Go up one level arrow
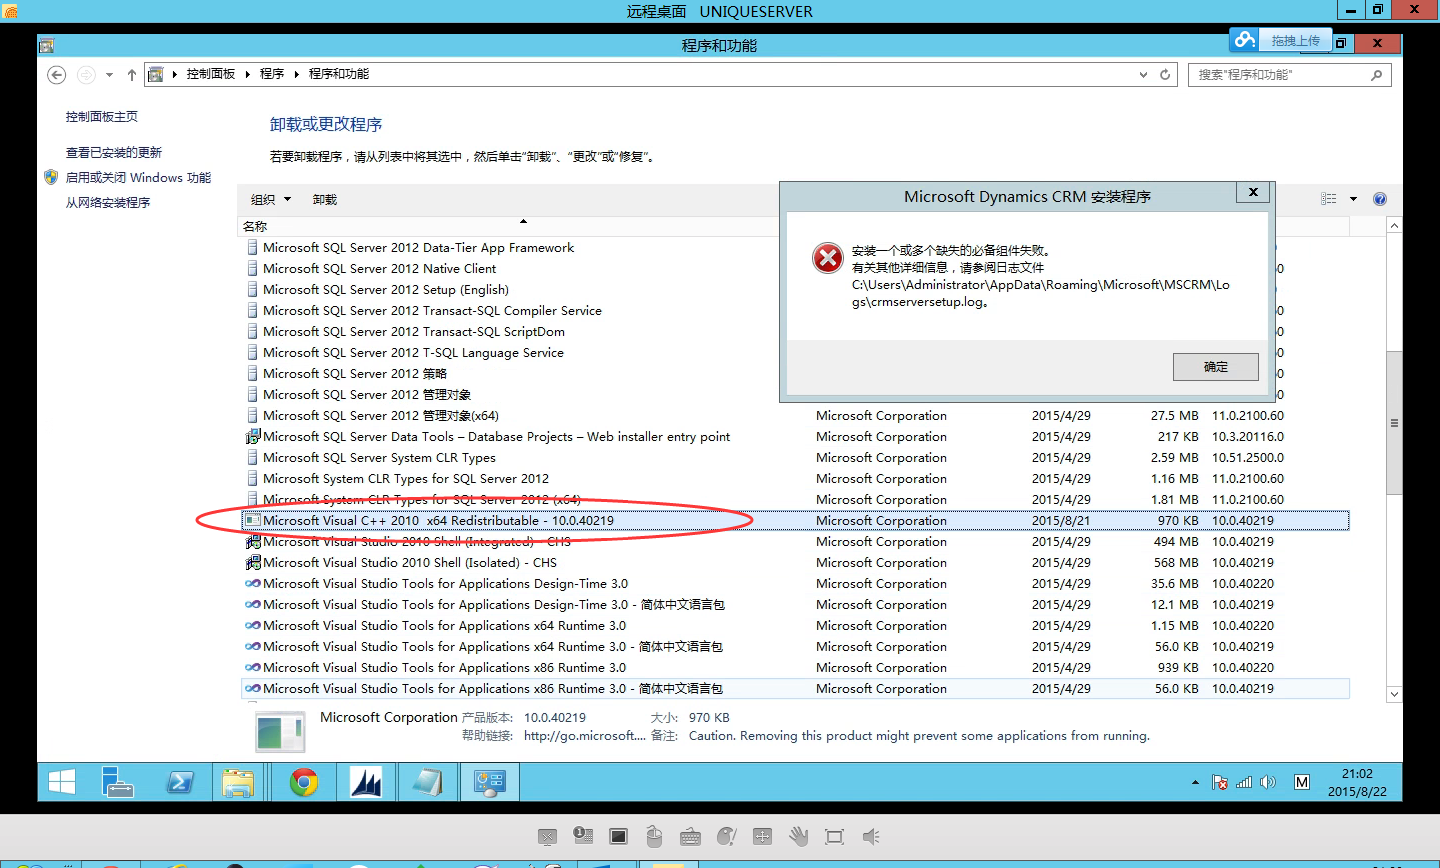 tap(131, 75)
